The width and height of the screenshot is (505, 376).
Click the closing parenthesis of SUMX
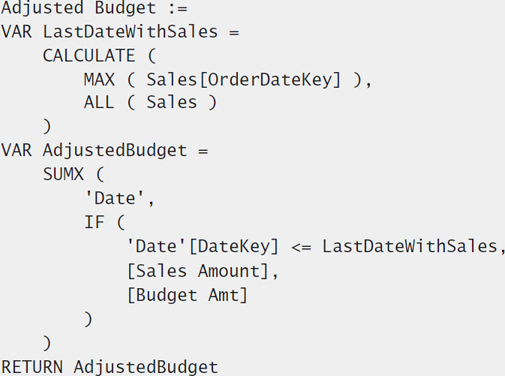(x=47, y=343)
